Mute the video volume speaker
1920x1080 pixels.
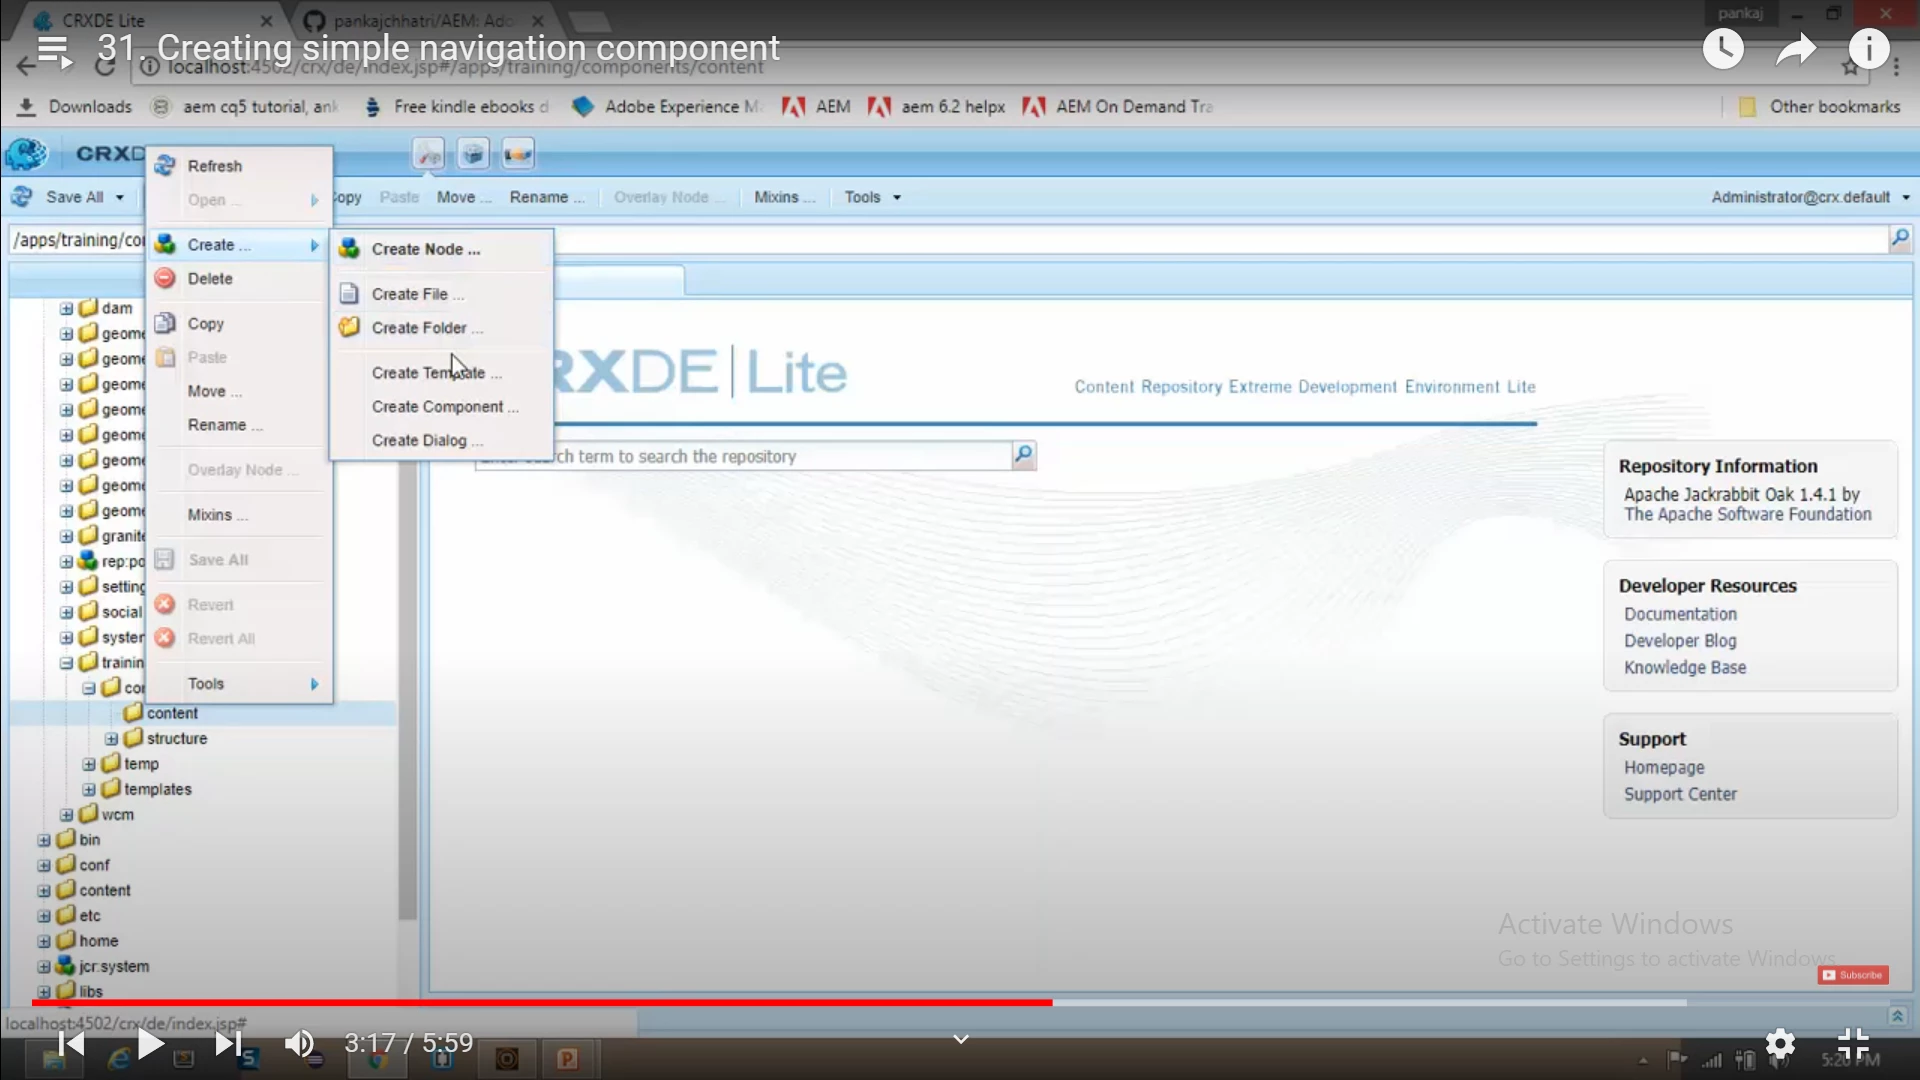click(299, 1043)
